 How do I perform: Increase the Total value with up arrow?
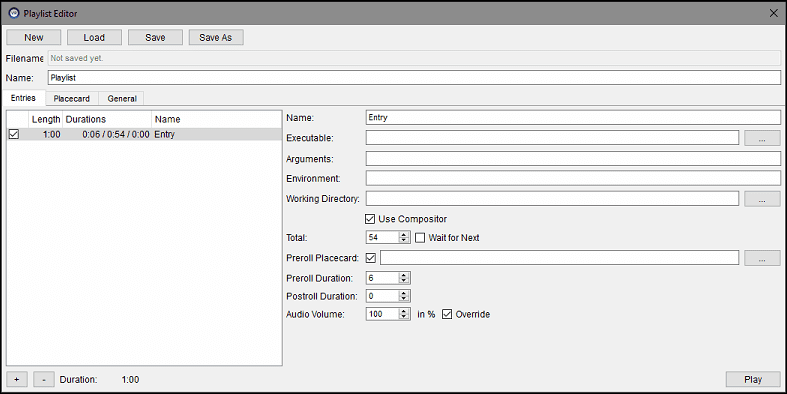(404, 235)
